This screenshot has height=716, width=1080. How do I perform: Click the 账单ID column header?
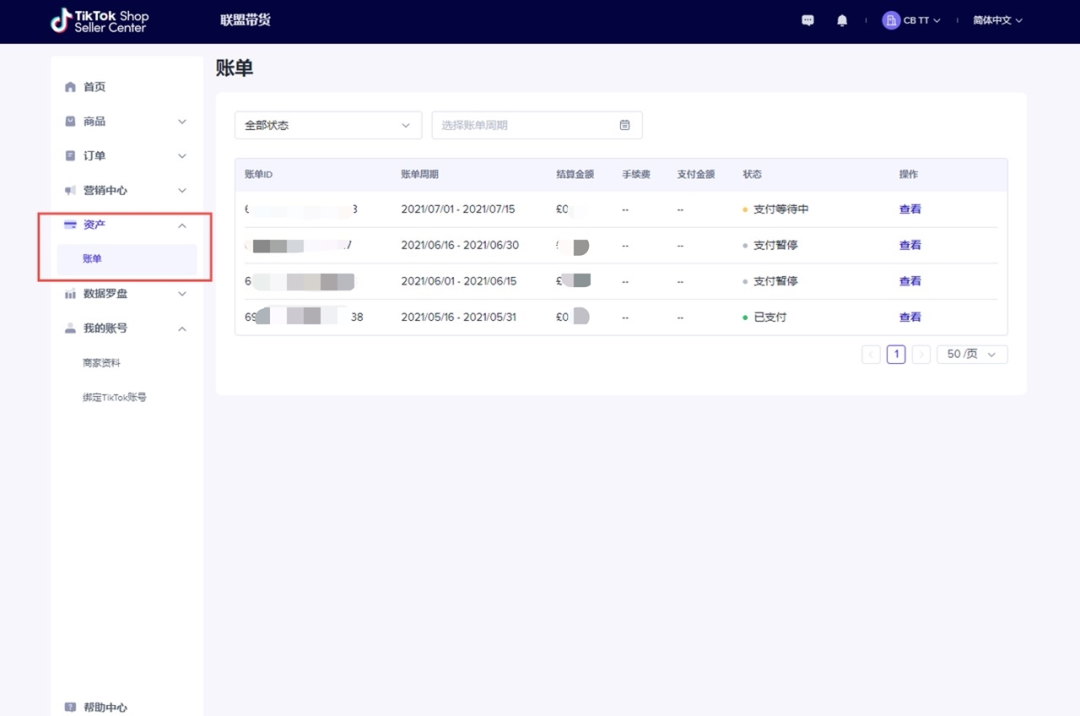click(x=258, y=174)
